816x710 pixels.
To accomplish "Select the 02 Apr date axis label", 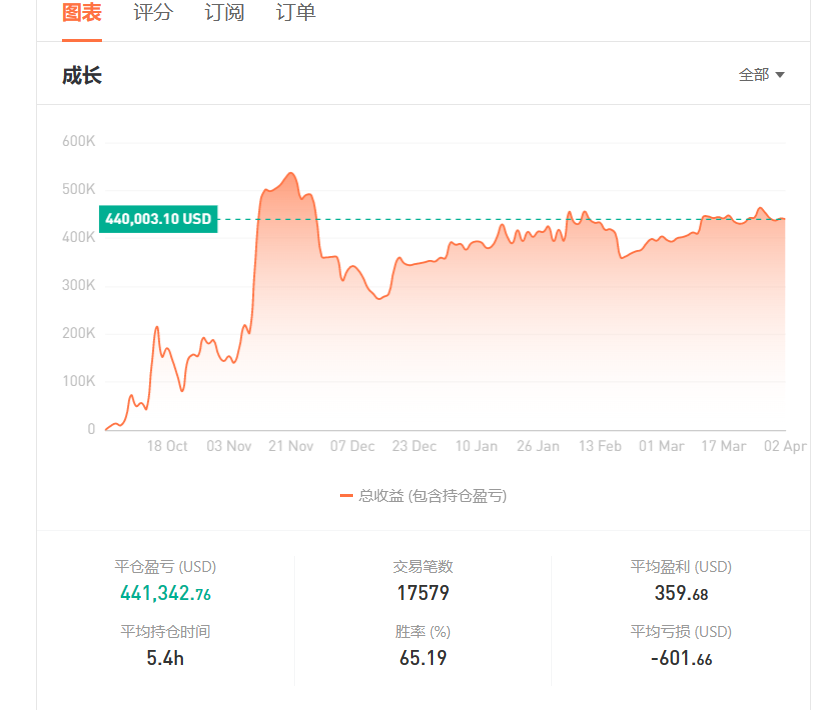I will coord(785,446).
